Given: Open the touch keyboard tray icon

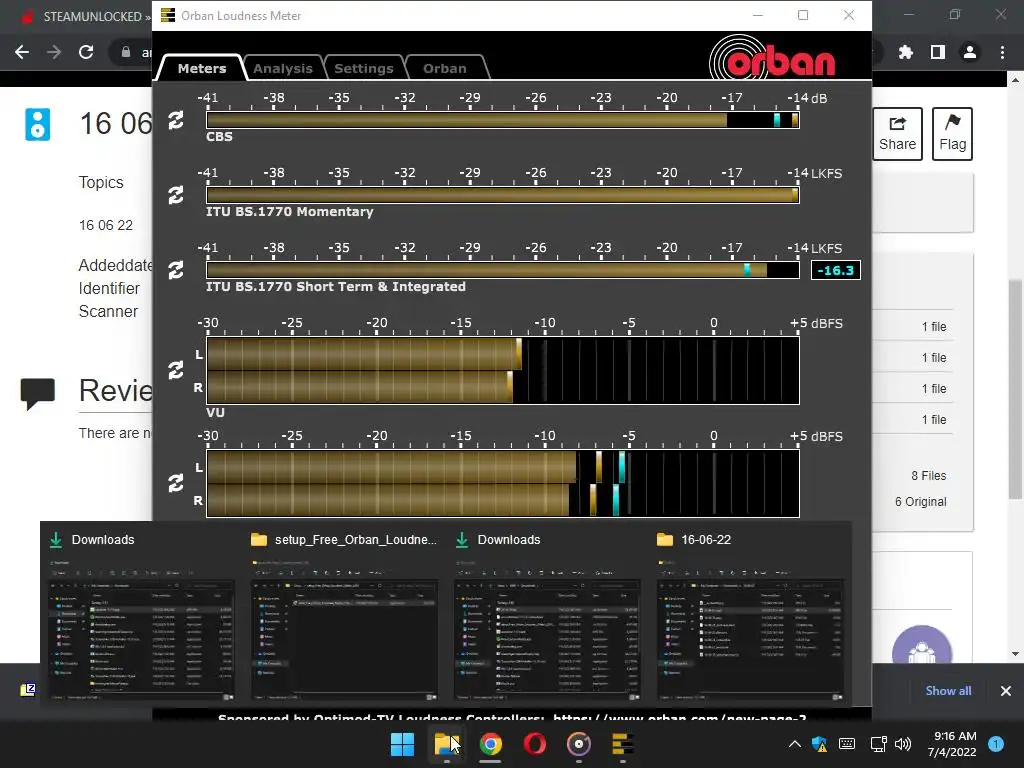Looking at the screenshot, I should click(847, 744).
